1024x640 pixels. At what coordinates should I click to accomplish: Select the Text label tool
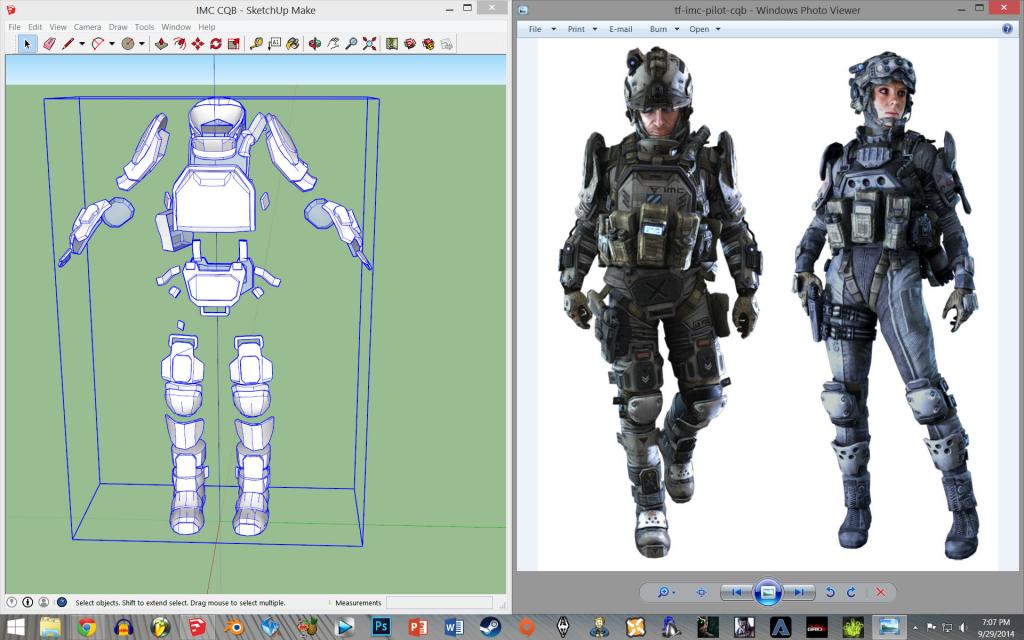click(x=274, y=44)
